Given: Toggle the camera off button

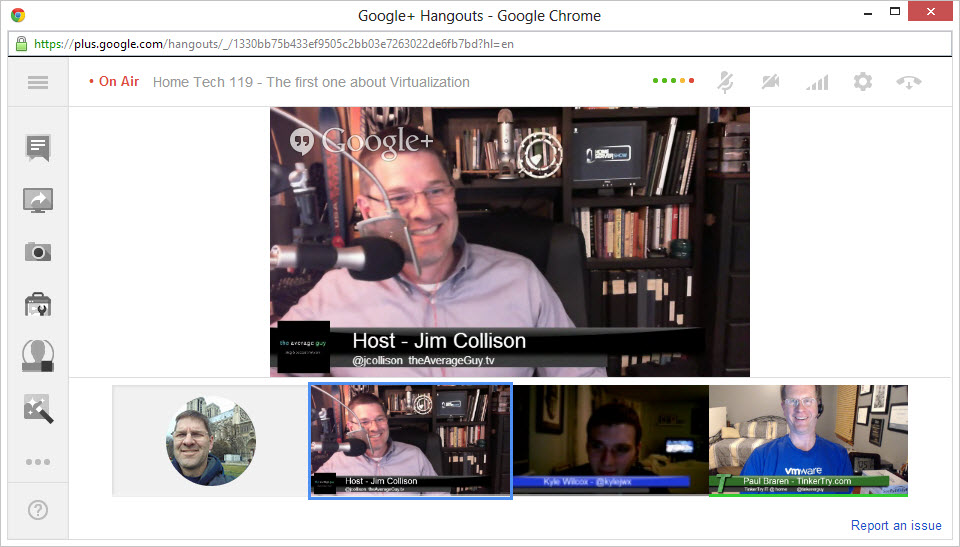Looking at the screenshot, I should [x=771, y=81].
